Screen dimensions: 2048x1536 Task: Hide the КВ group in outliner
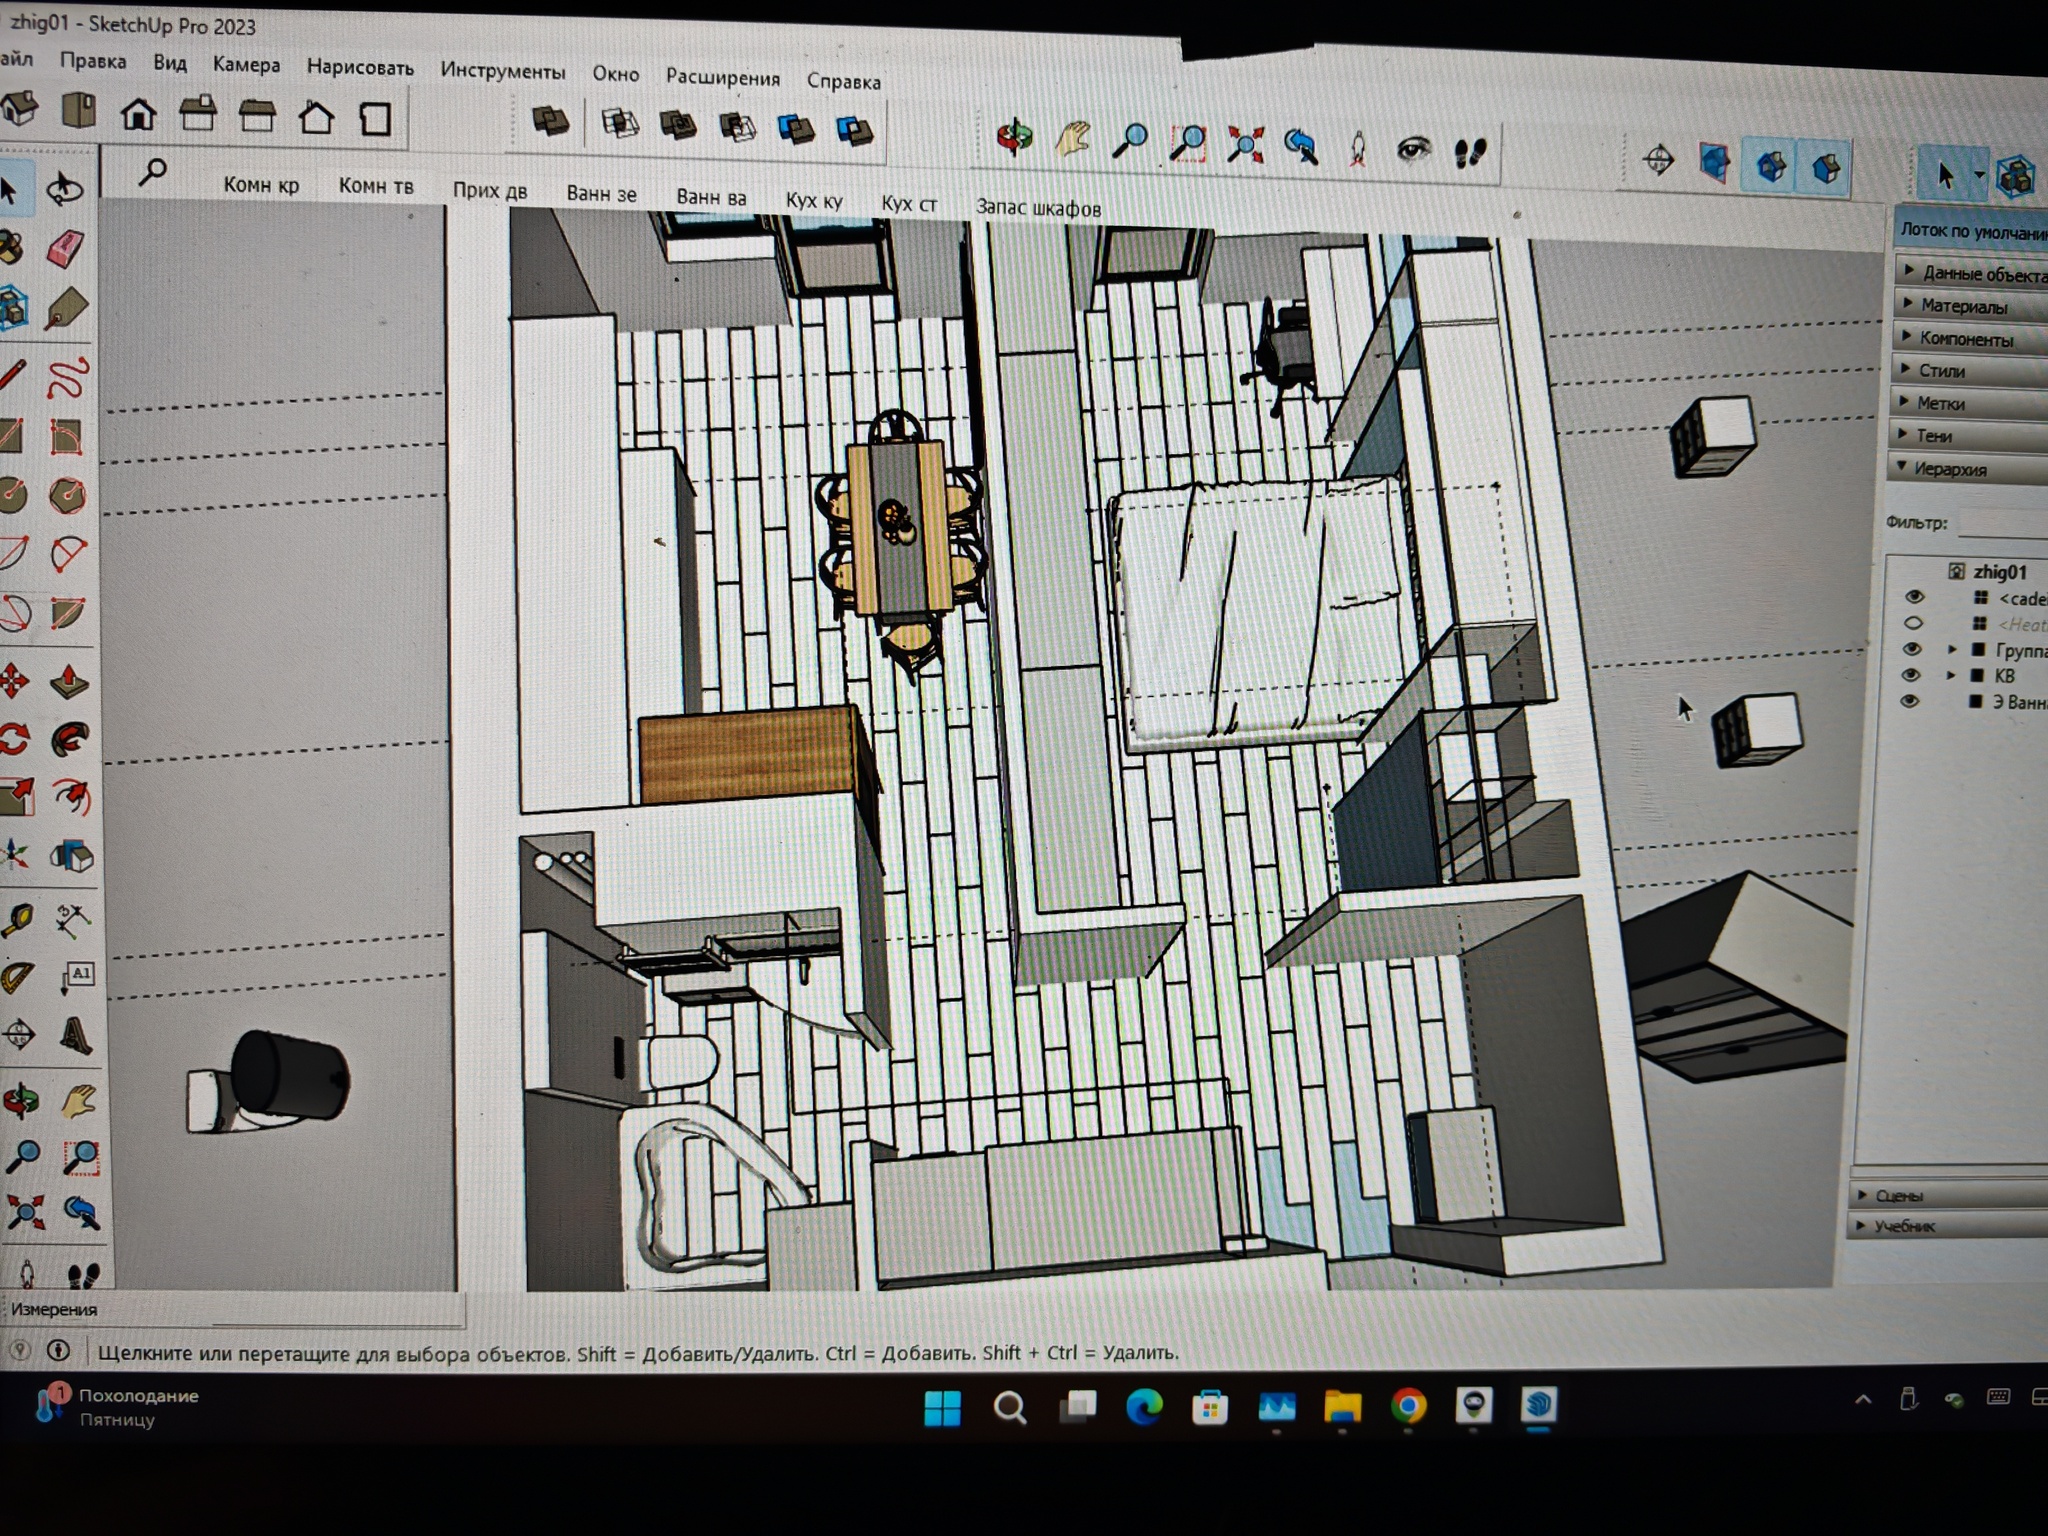1912,676
